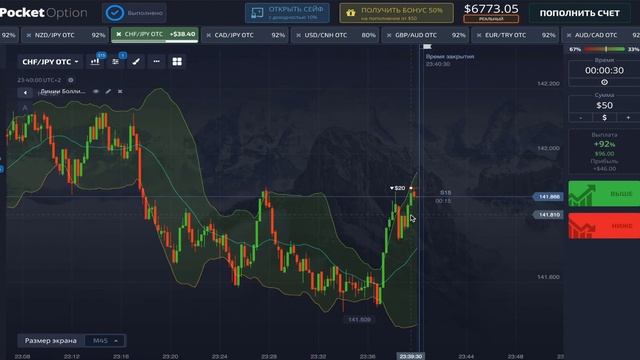Image resolution: width=640 pixels, height=360 pixels.
Task: Select the drawing brush tool
Action: (x=136, y=62)
